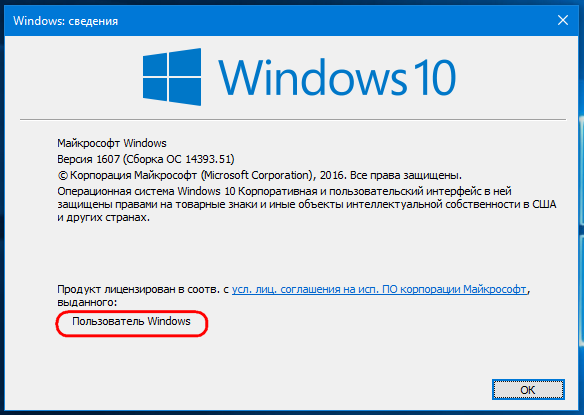Click the lower-right pane of the Windows logo
The height and width of the screenshot is (415, 584).
185,91
